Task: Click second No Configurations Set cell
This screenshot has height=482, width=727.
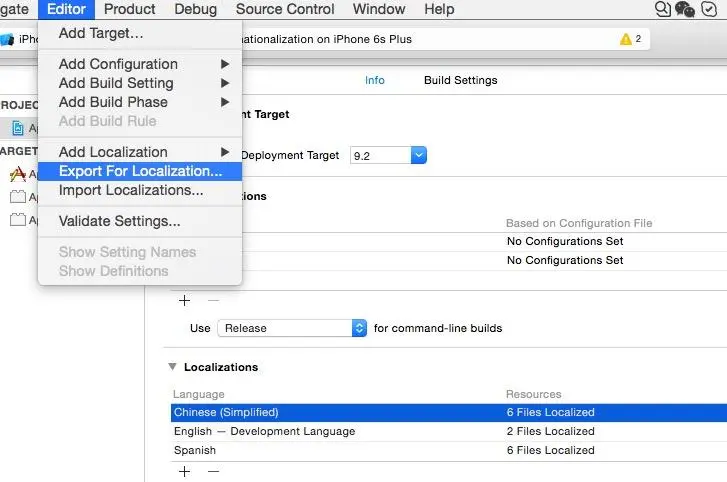Action: [x=565, y=260]
